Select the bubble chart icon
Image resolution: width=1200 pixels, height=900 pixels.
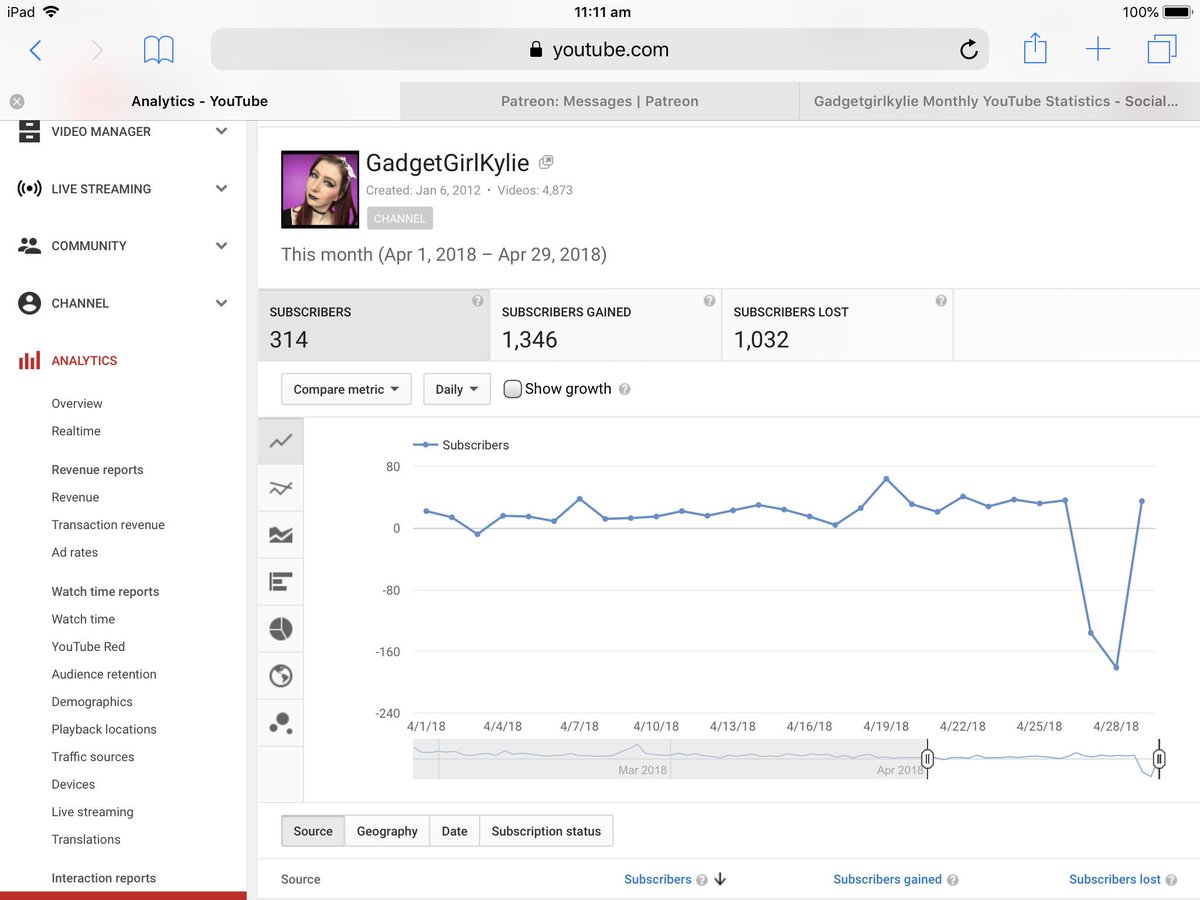[x=281, y=723]
